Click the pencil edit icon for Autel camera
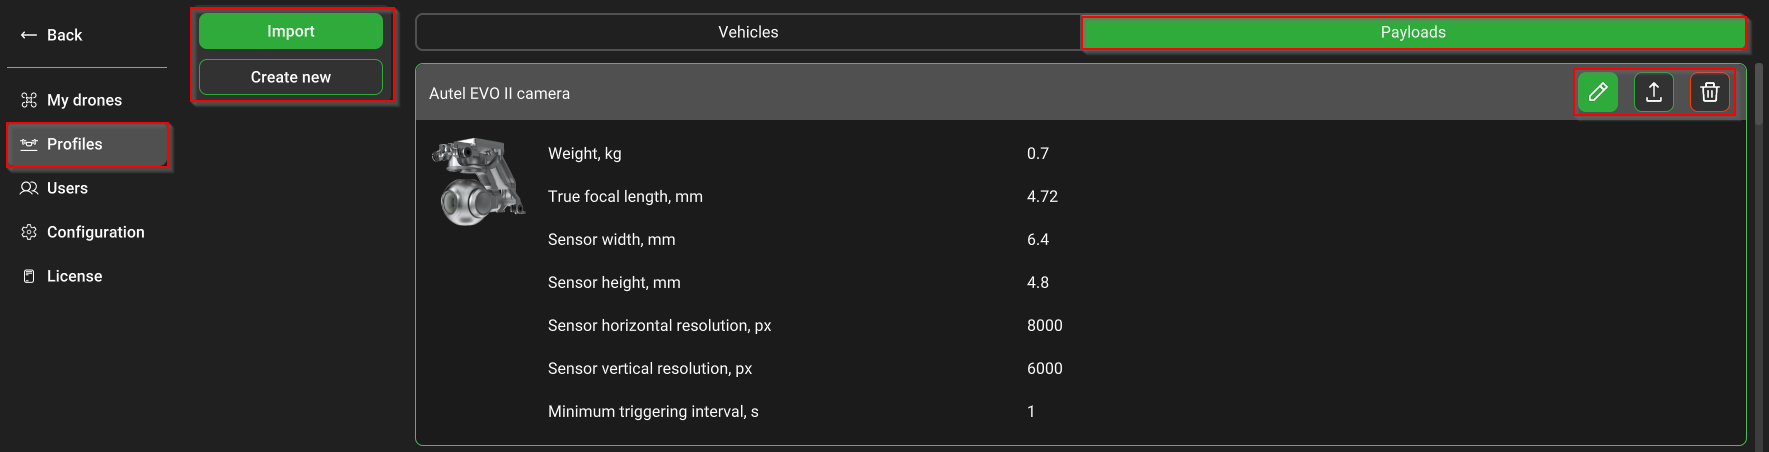The width and height of the screenshot is (1769, 452). pos(1598,93)
